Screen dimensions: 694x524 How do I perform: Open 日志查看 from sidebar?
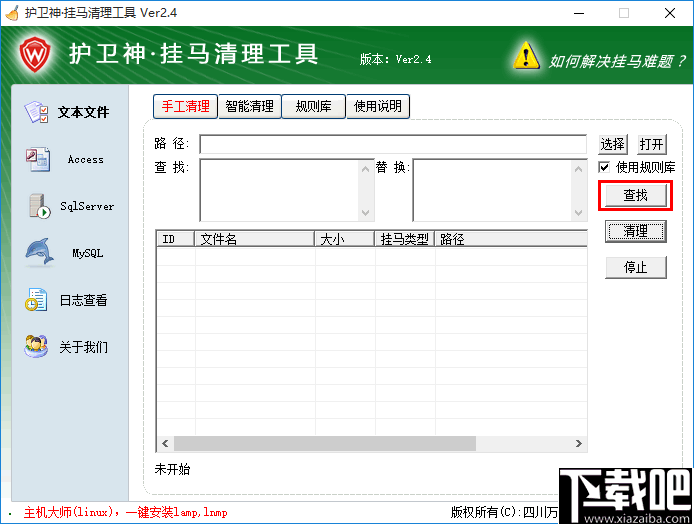click(83, 300)
